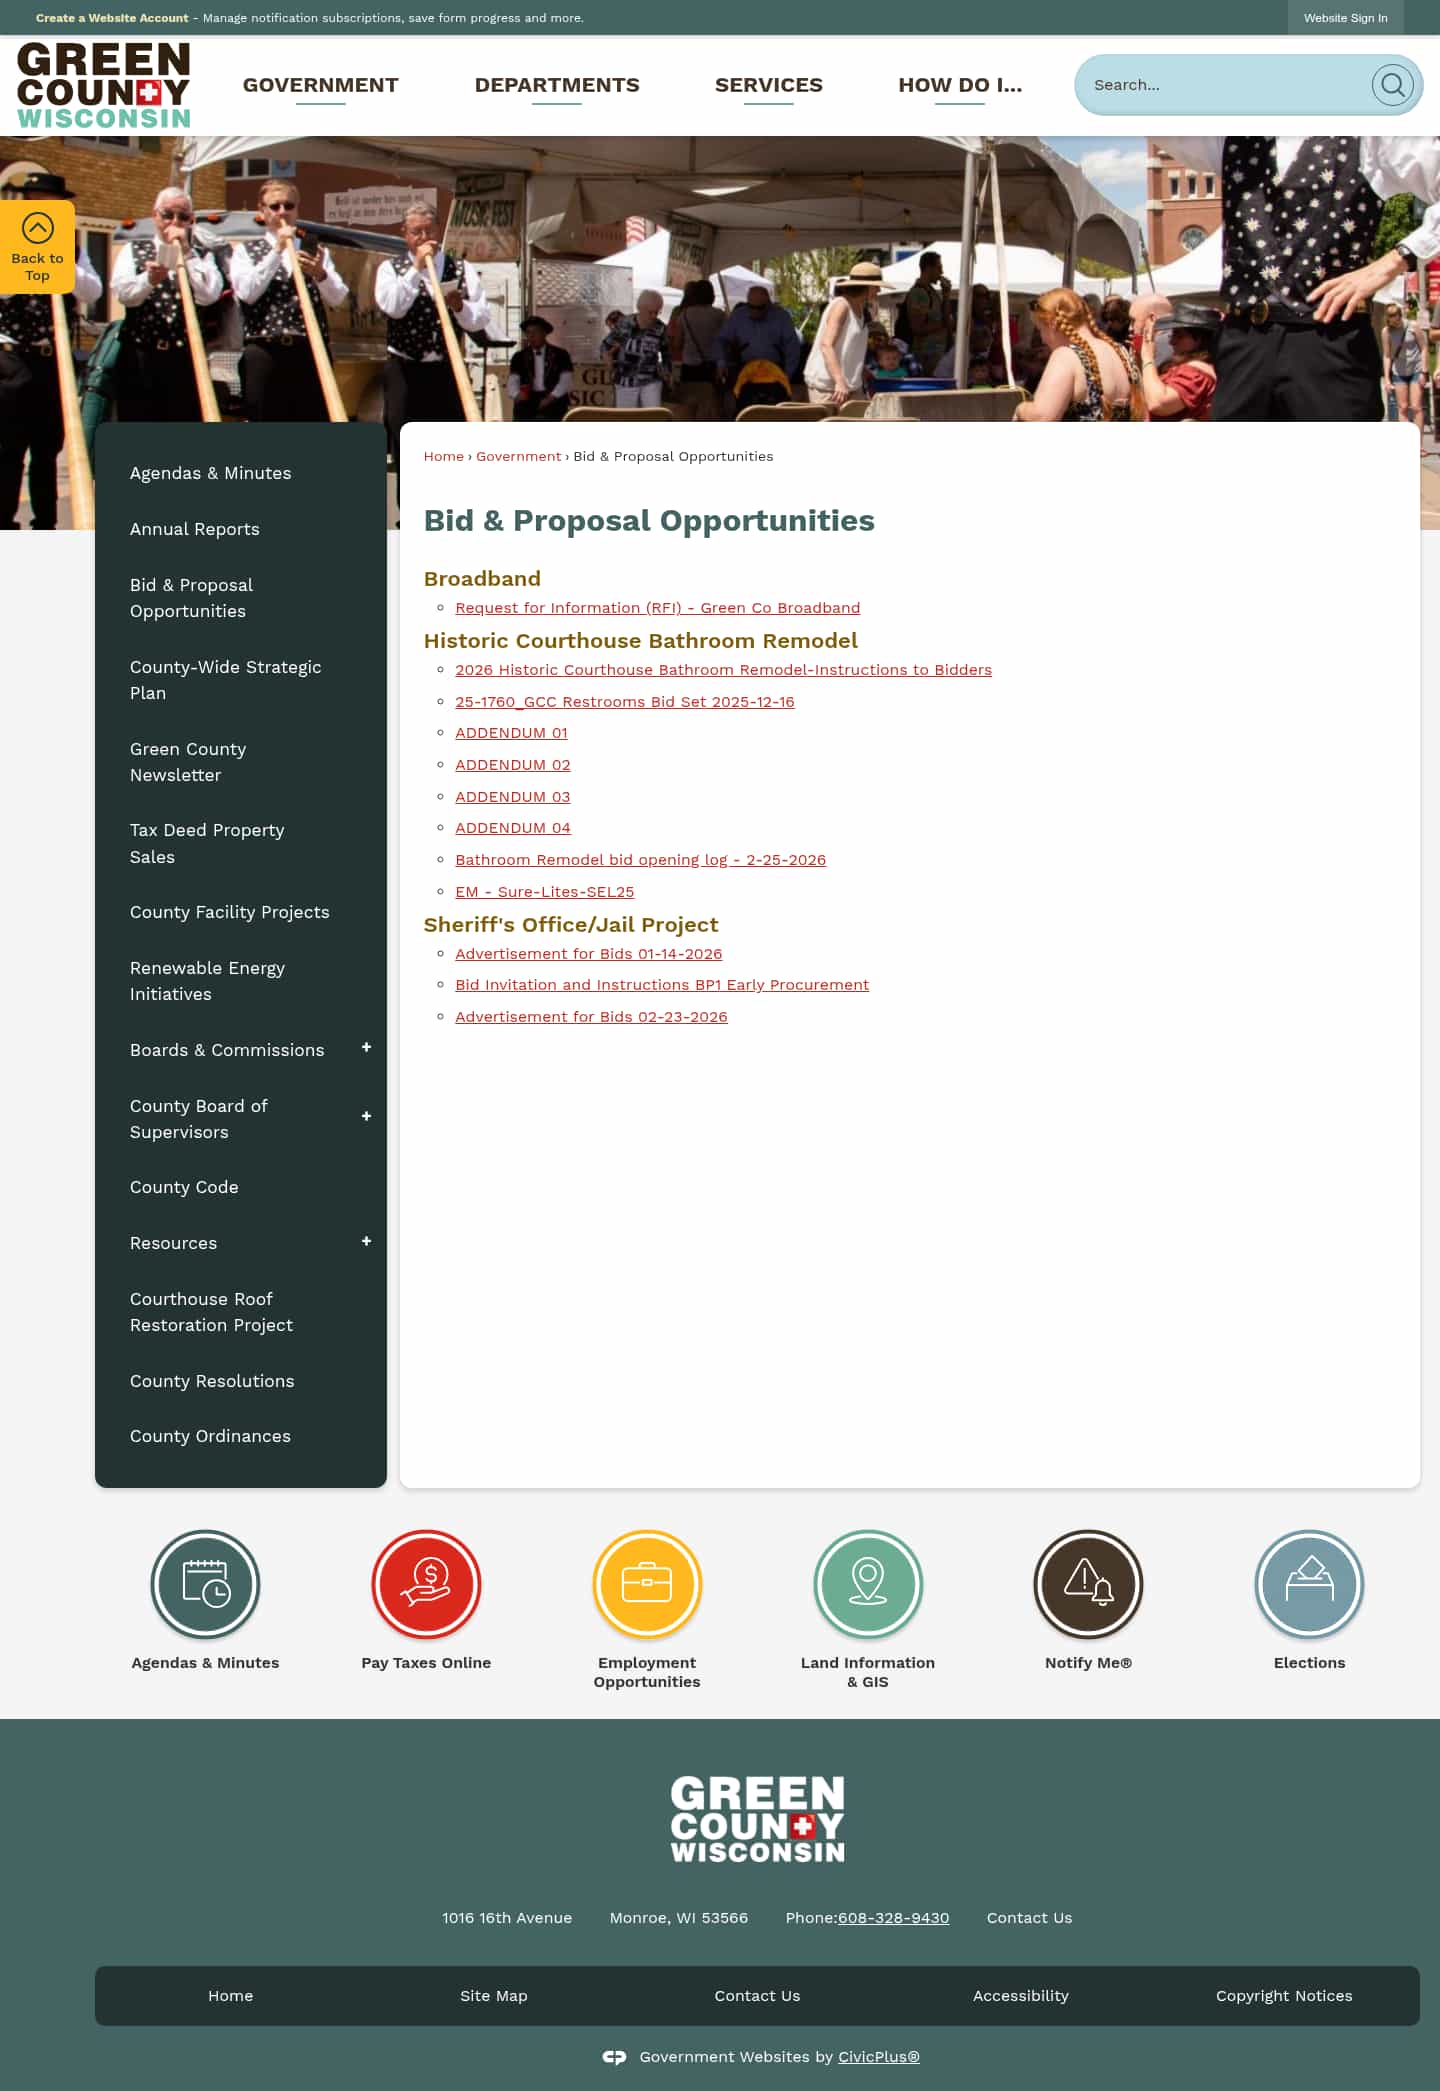
Task: Select County Code in the sidebar
Action: [x=184, y=1187]
